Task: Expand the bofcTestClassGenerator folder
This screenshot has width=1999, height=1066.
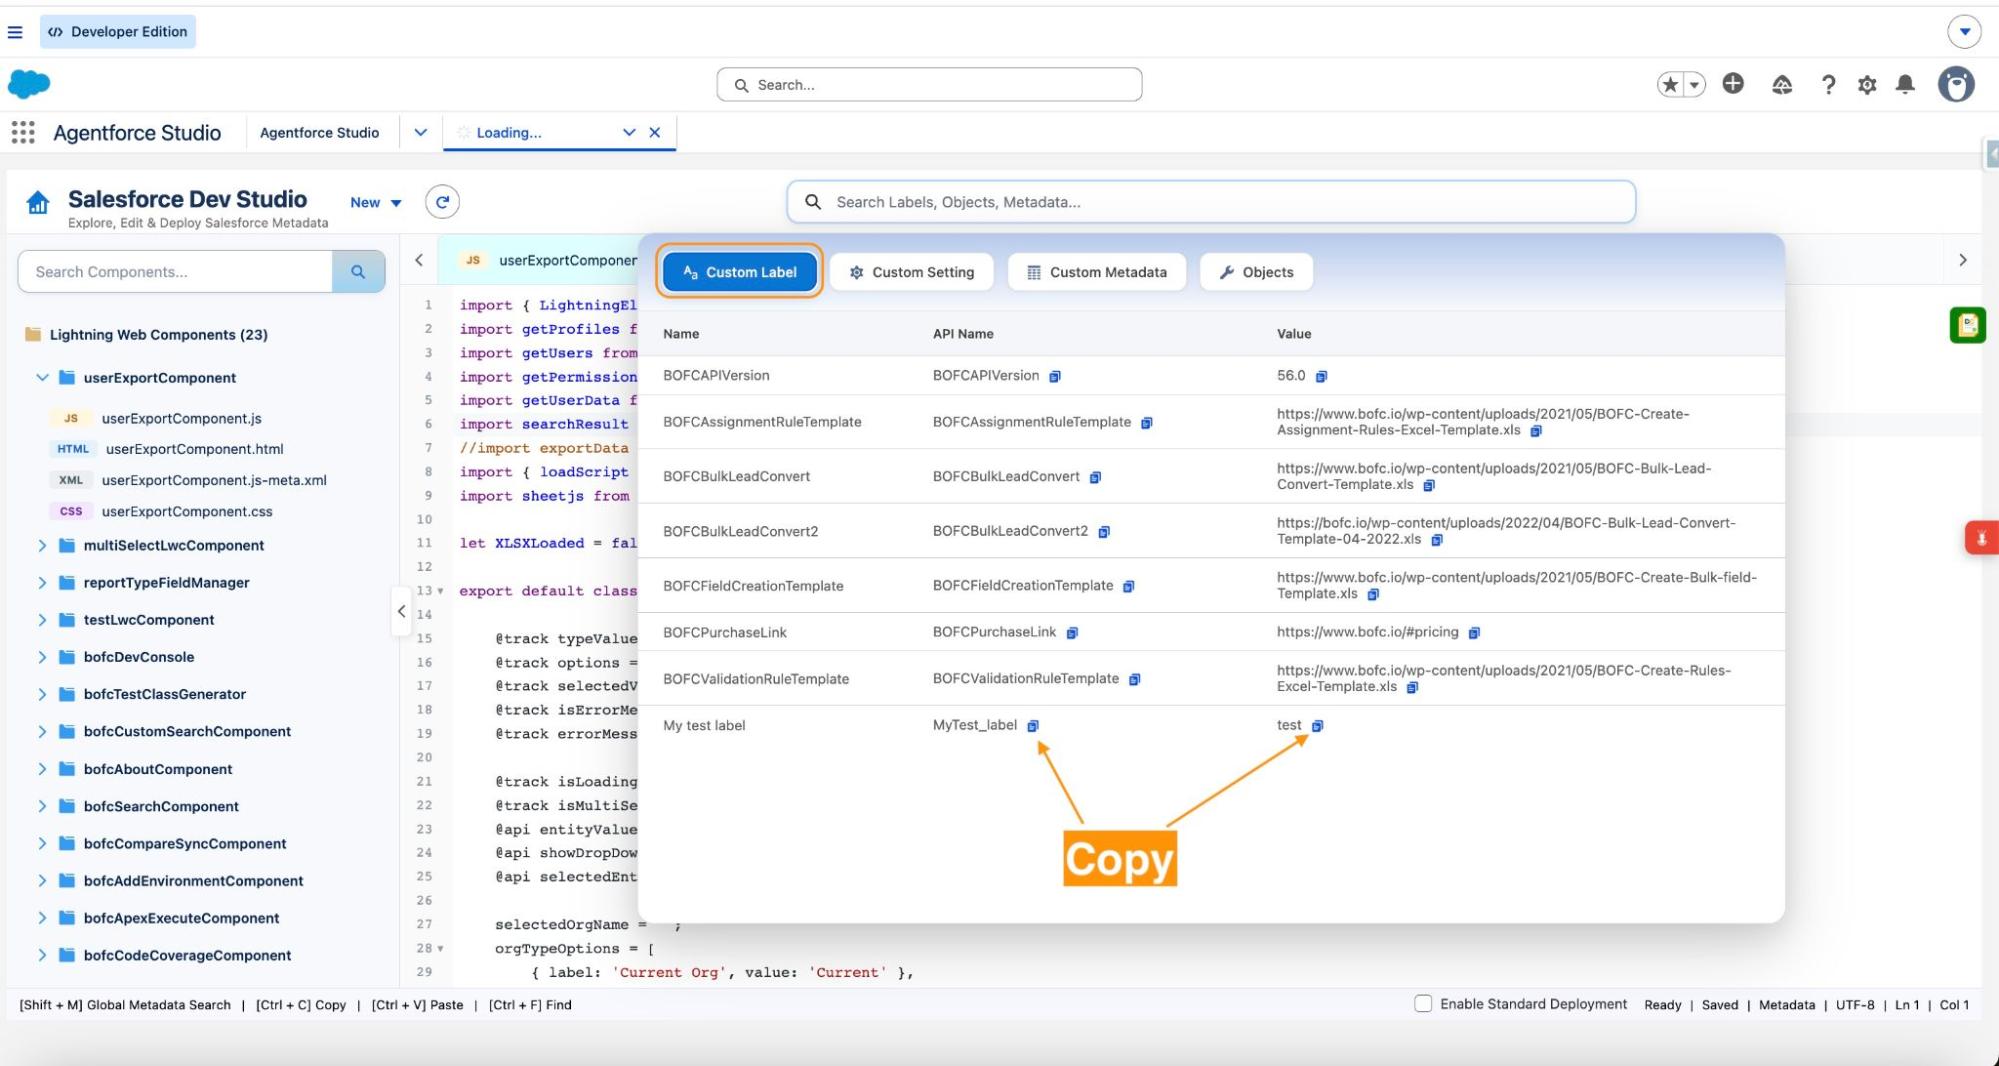Action: (42, 694)
